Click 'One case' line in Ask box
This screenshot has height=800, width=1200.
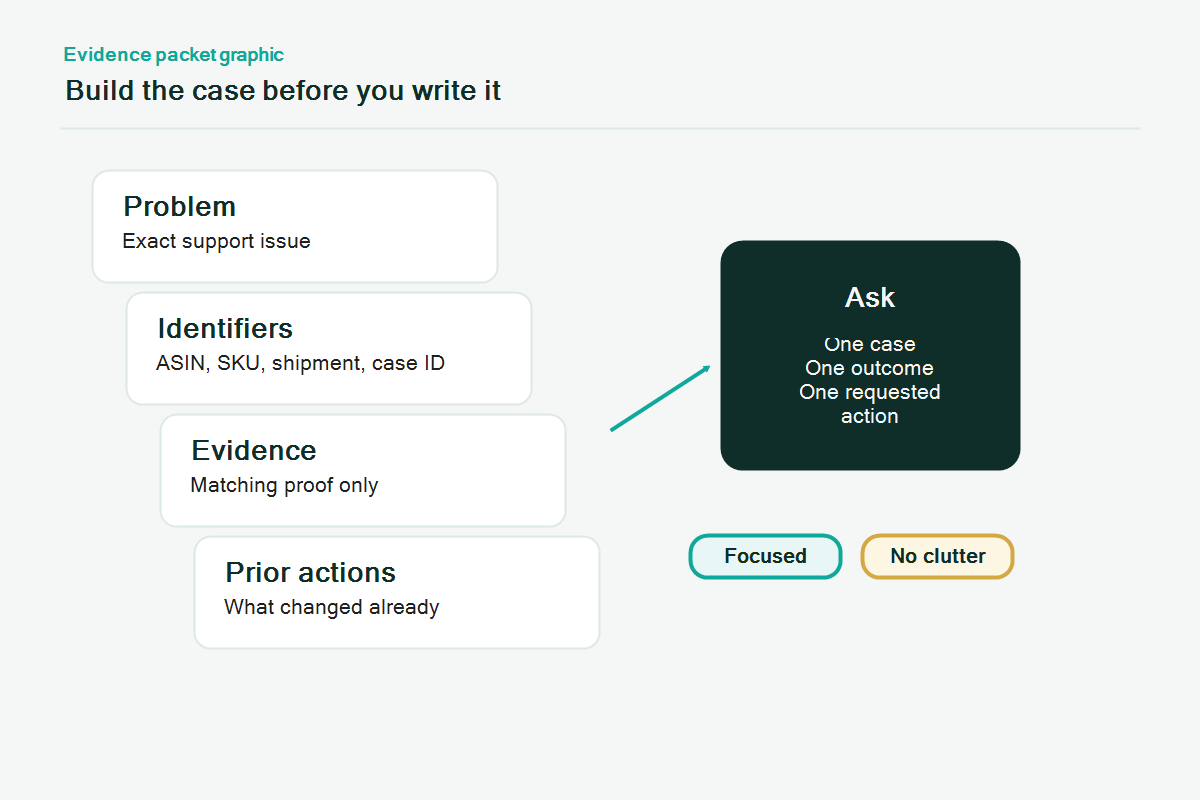(x=870, y=344)
